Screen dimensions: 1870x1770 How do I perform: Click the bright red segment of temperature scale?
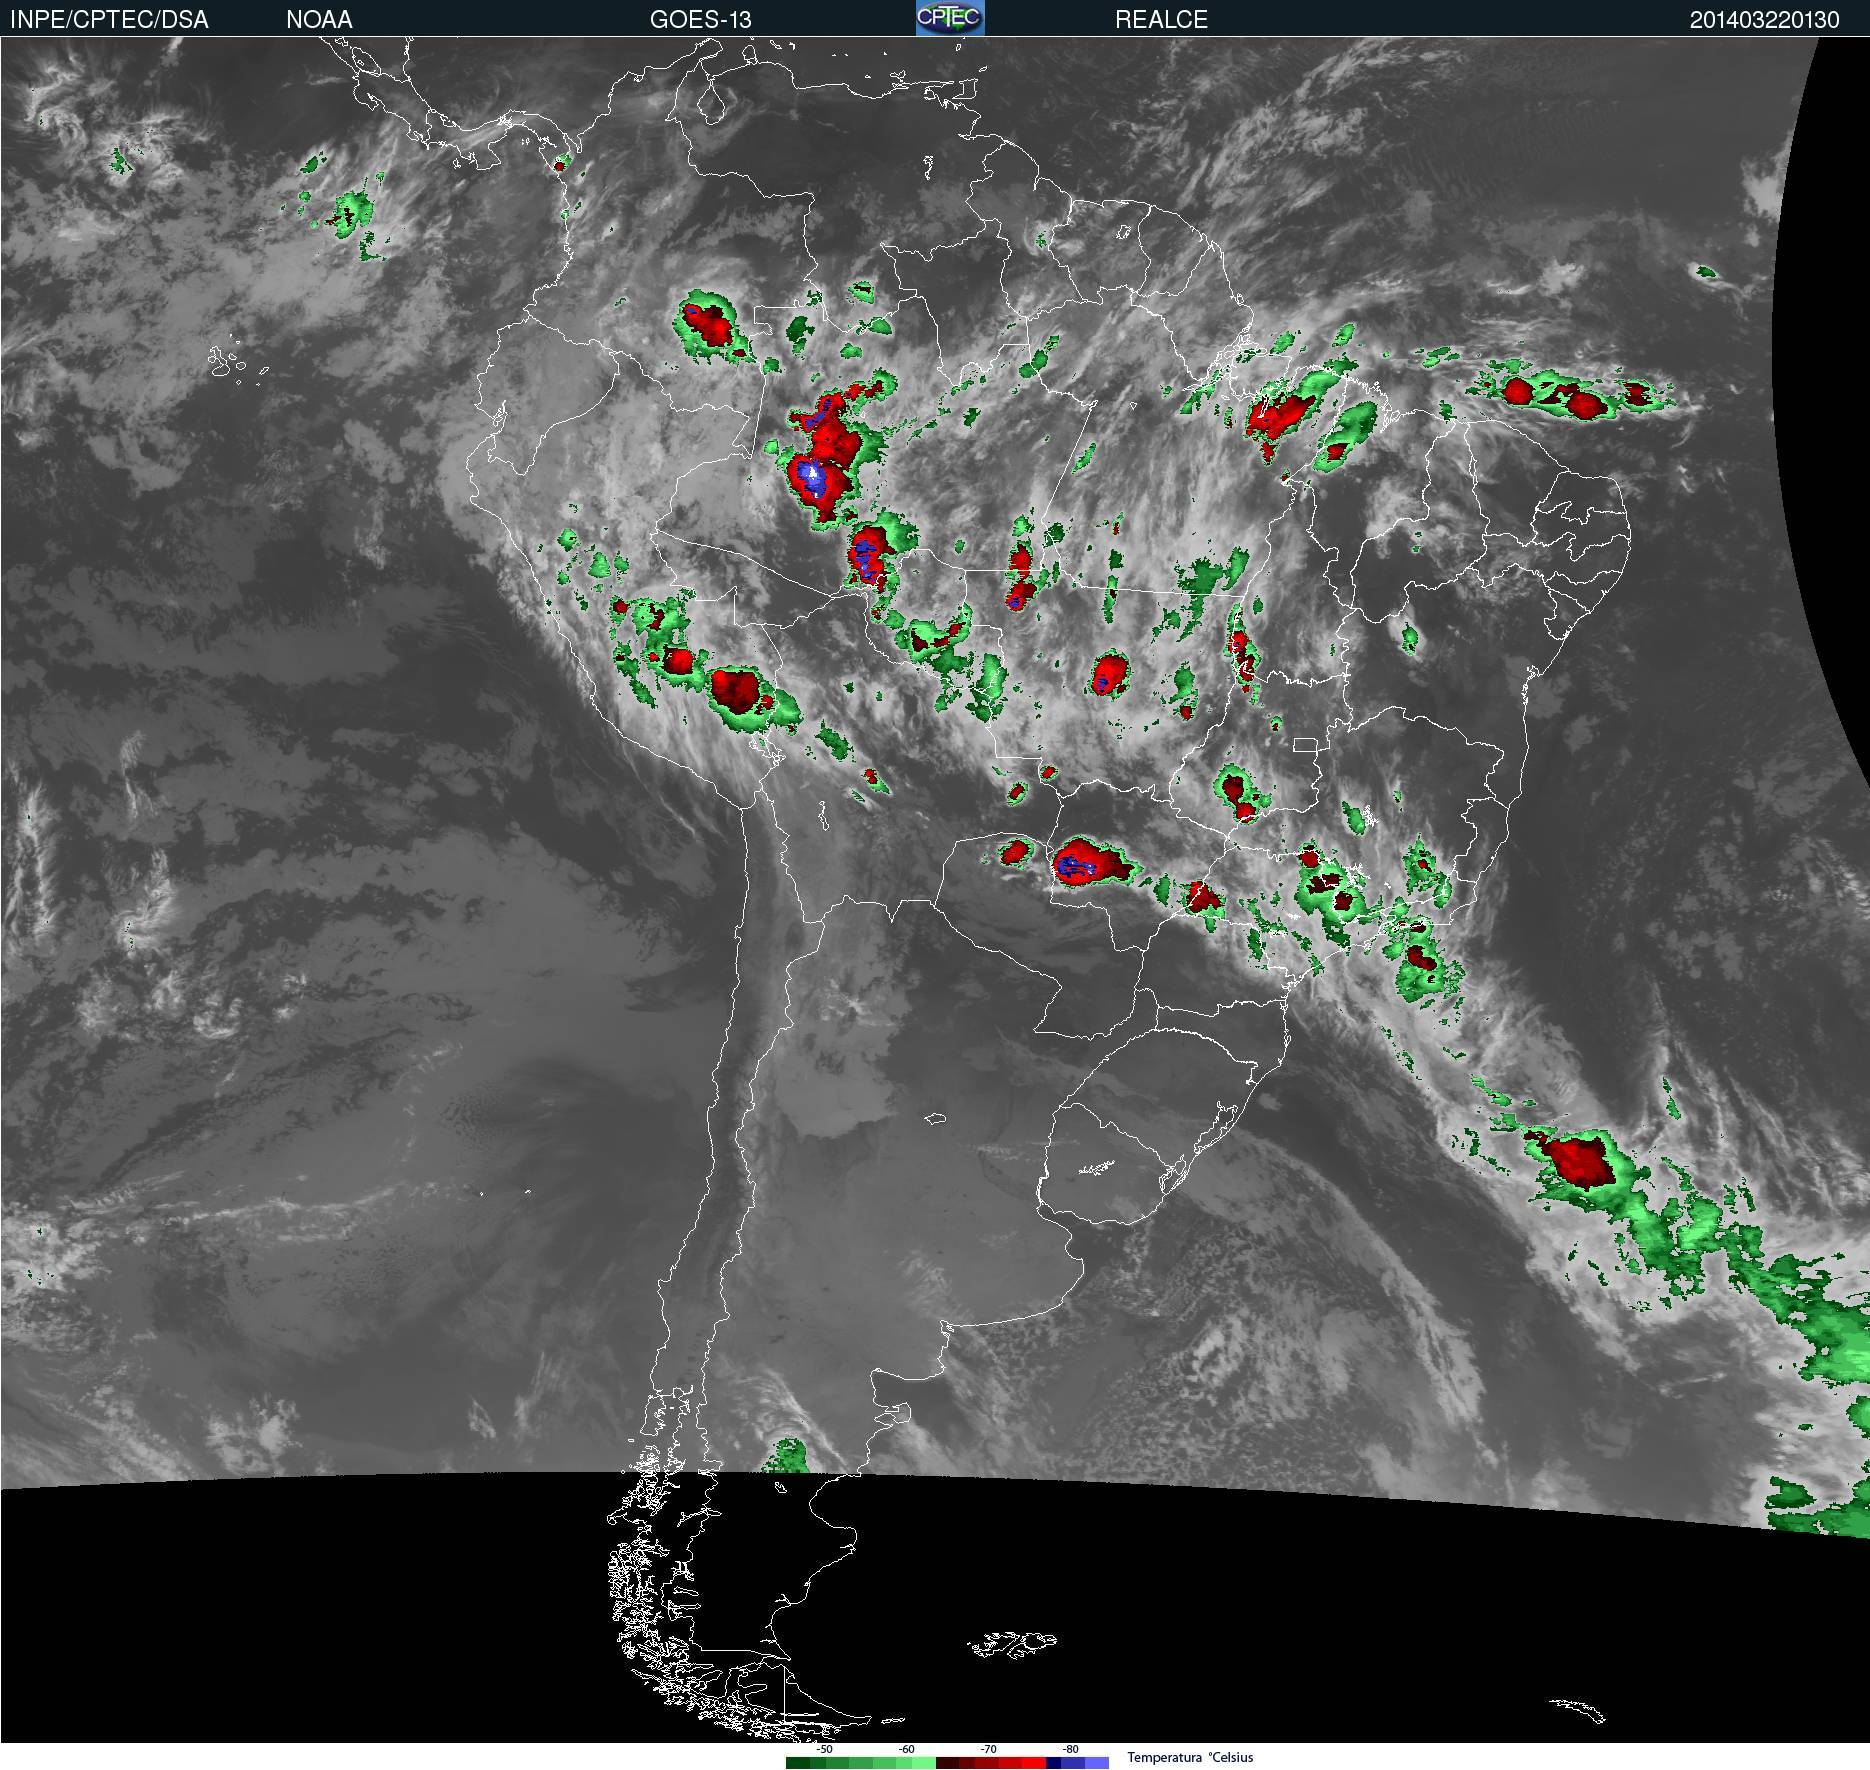(1034, 1762)
